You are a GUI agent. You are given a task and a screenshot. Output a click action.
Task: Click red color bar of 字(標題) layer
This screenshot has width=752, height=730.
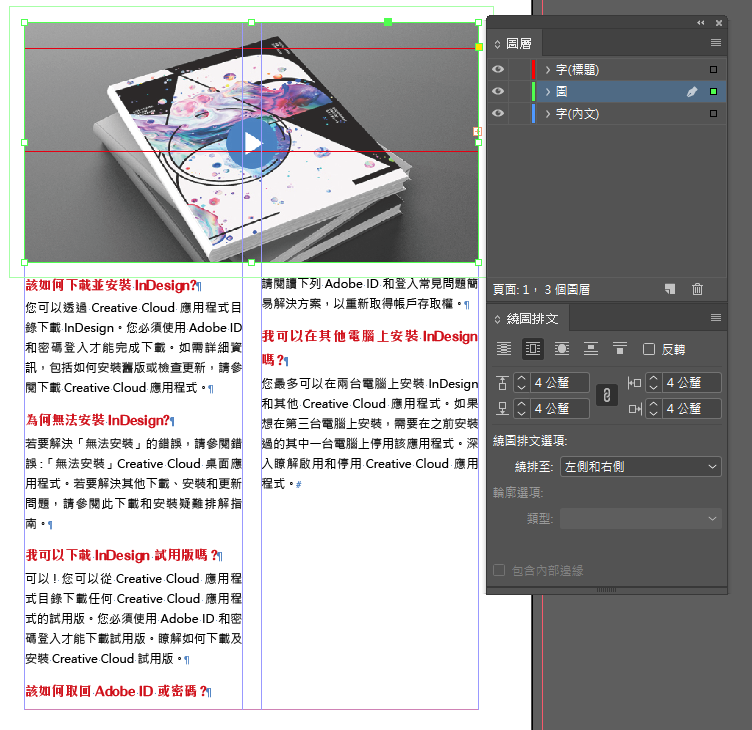click(x=533, y=70)
